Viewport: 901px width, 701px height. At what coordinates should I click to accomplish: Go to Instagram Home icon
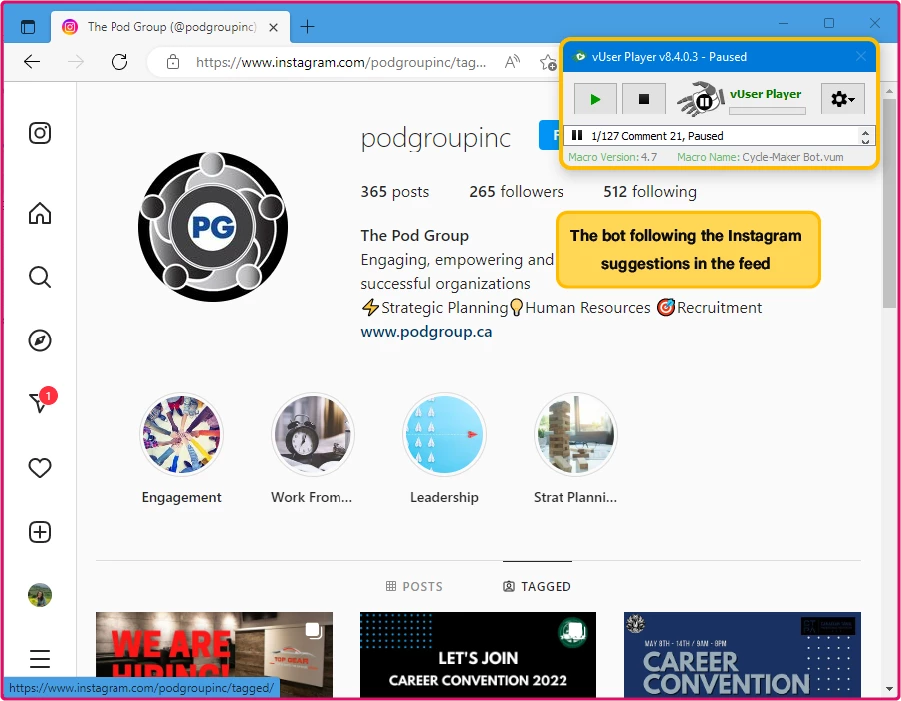(x=40, y=213)
